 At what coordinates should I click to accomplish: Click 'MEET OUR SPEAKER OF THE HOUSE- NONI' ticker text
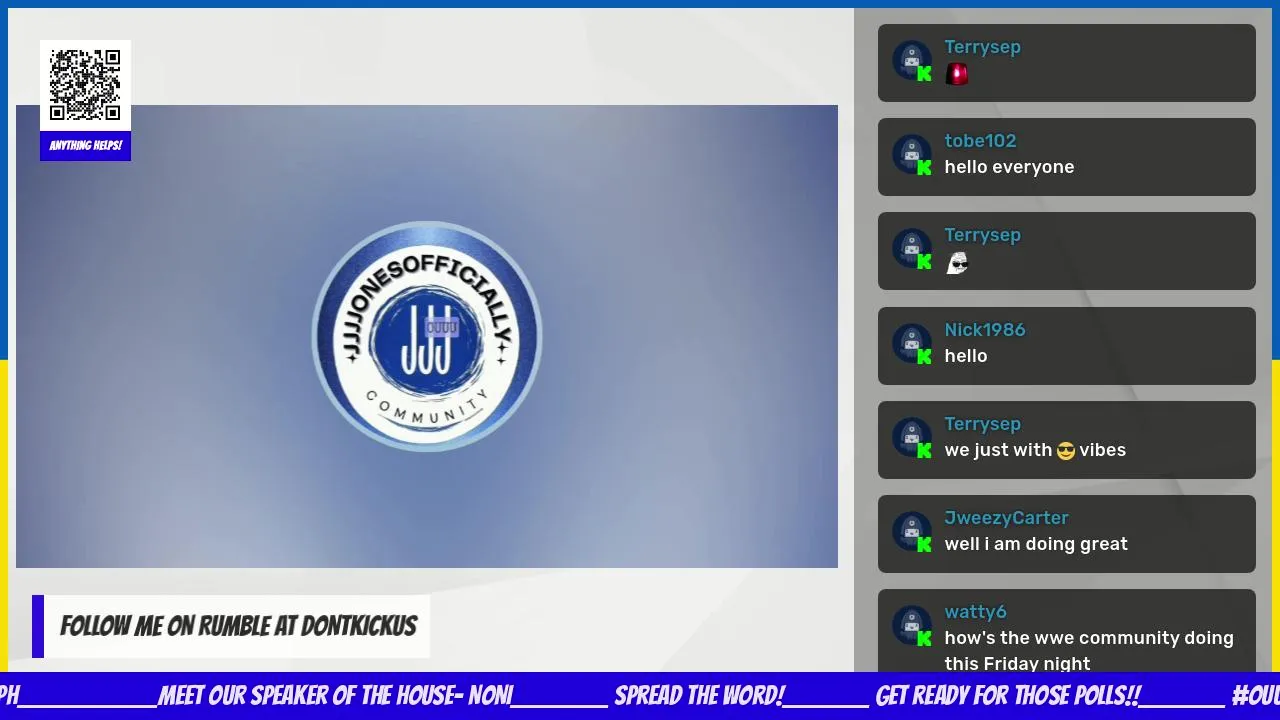(x=336, y=696)
